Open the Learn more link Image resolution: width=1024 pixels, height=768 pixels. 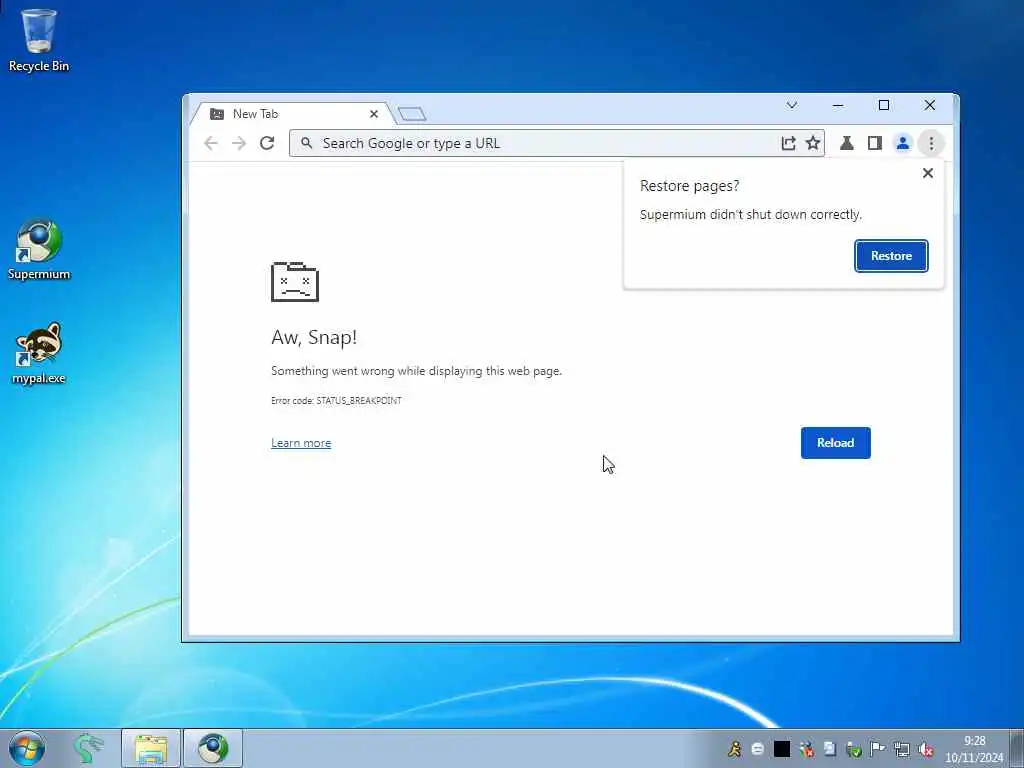click(x=301, y=443)
